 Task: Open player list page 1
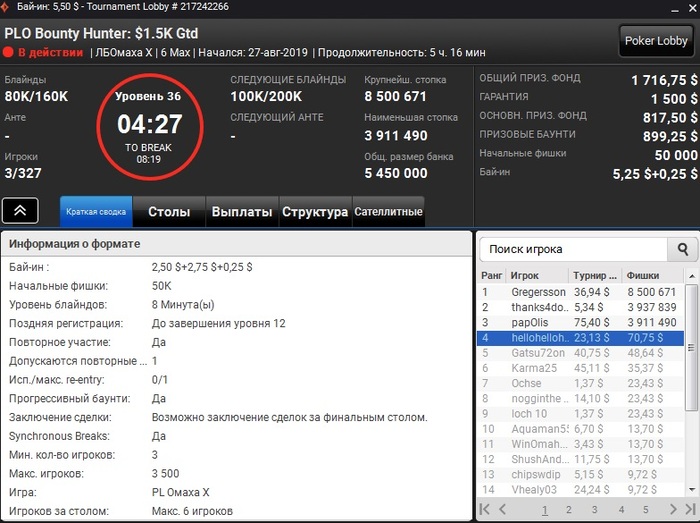(x=545, y=510)
